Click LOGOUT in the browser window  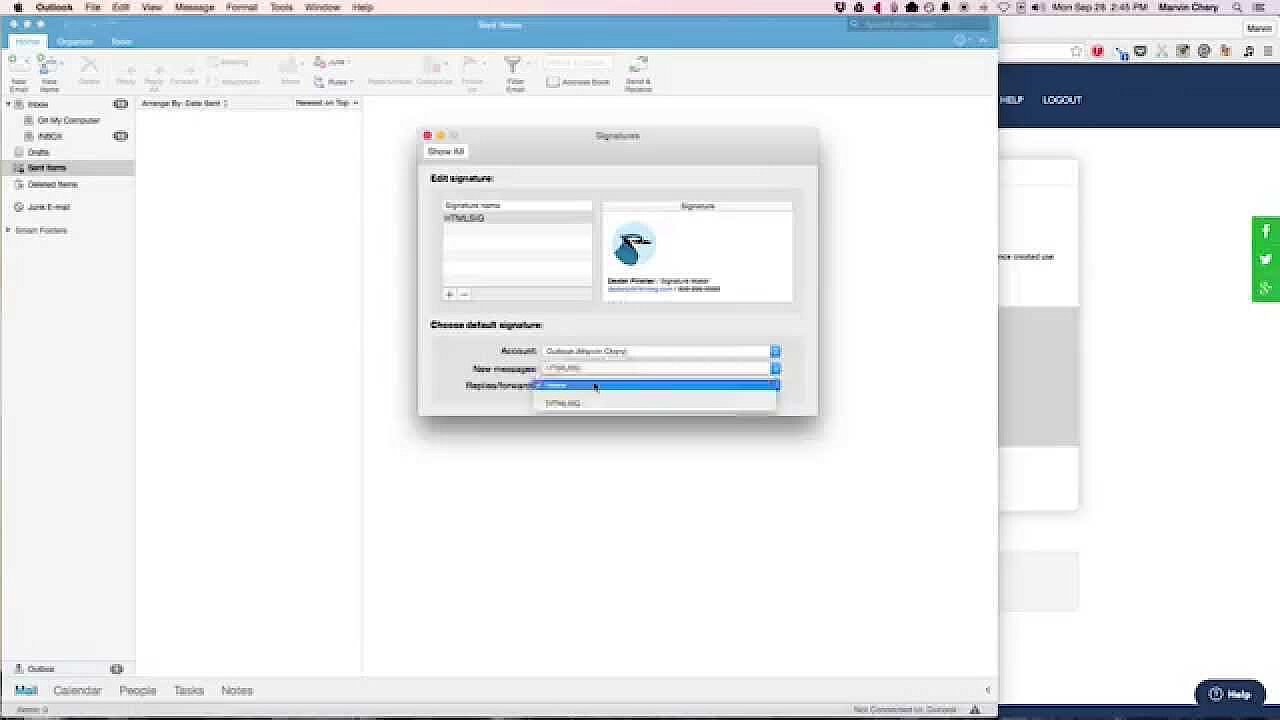(x=1062, y=100)
